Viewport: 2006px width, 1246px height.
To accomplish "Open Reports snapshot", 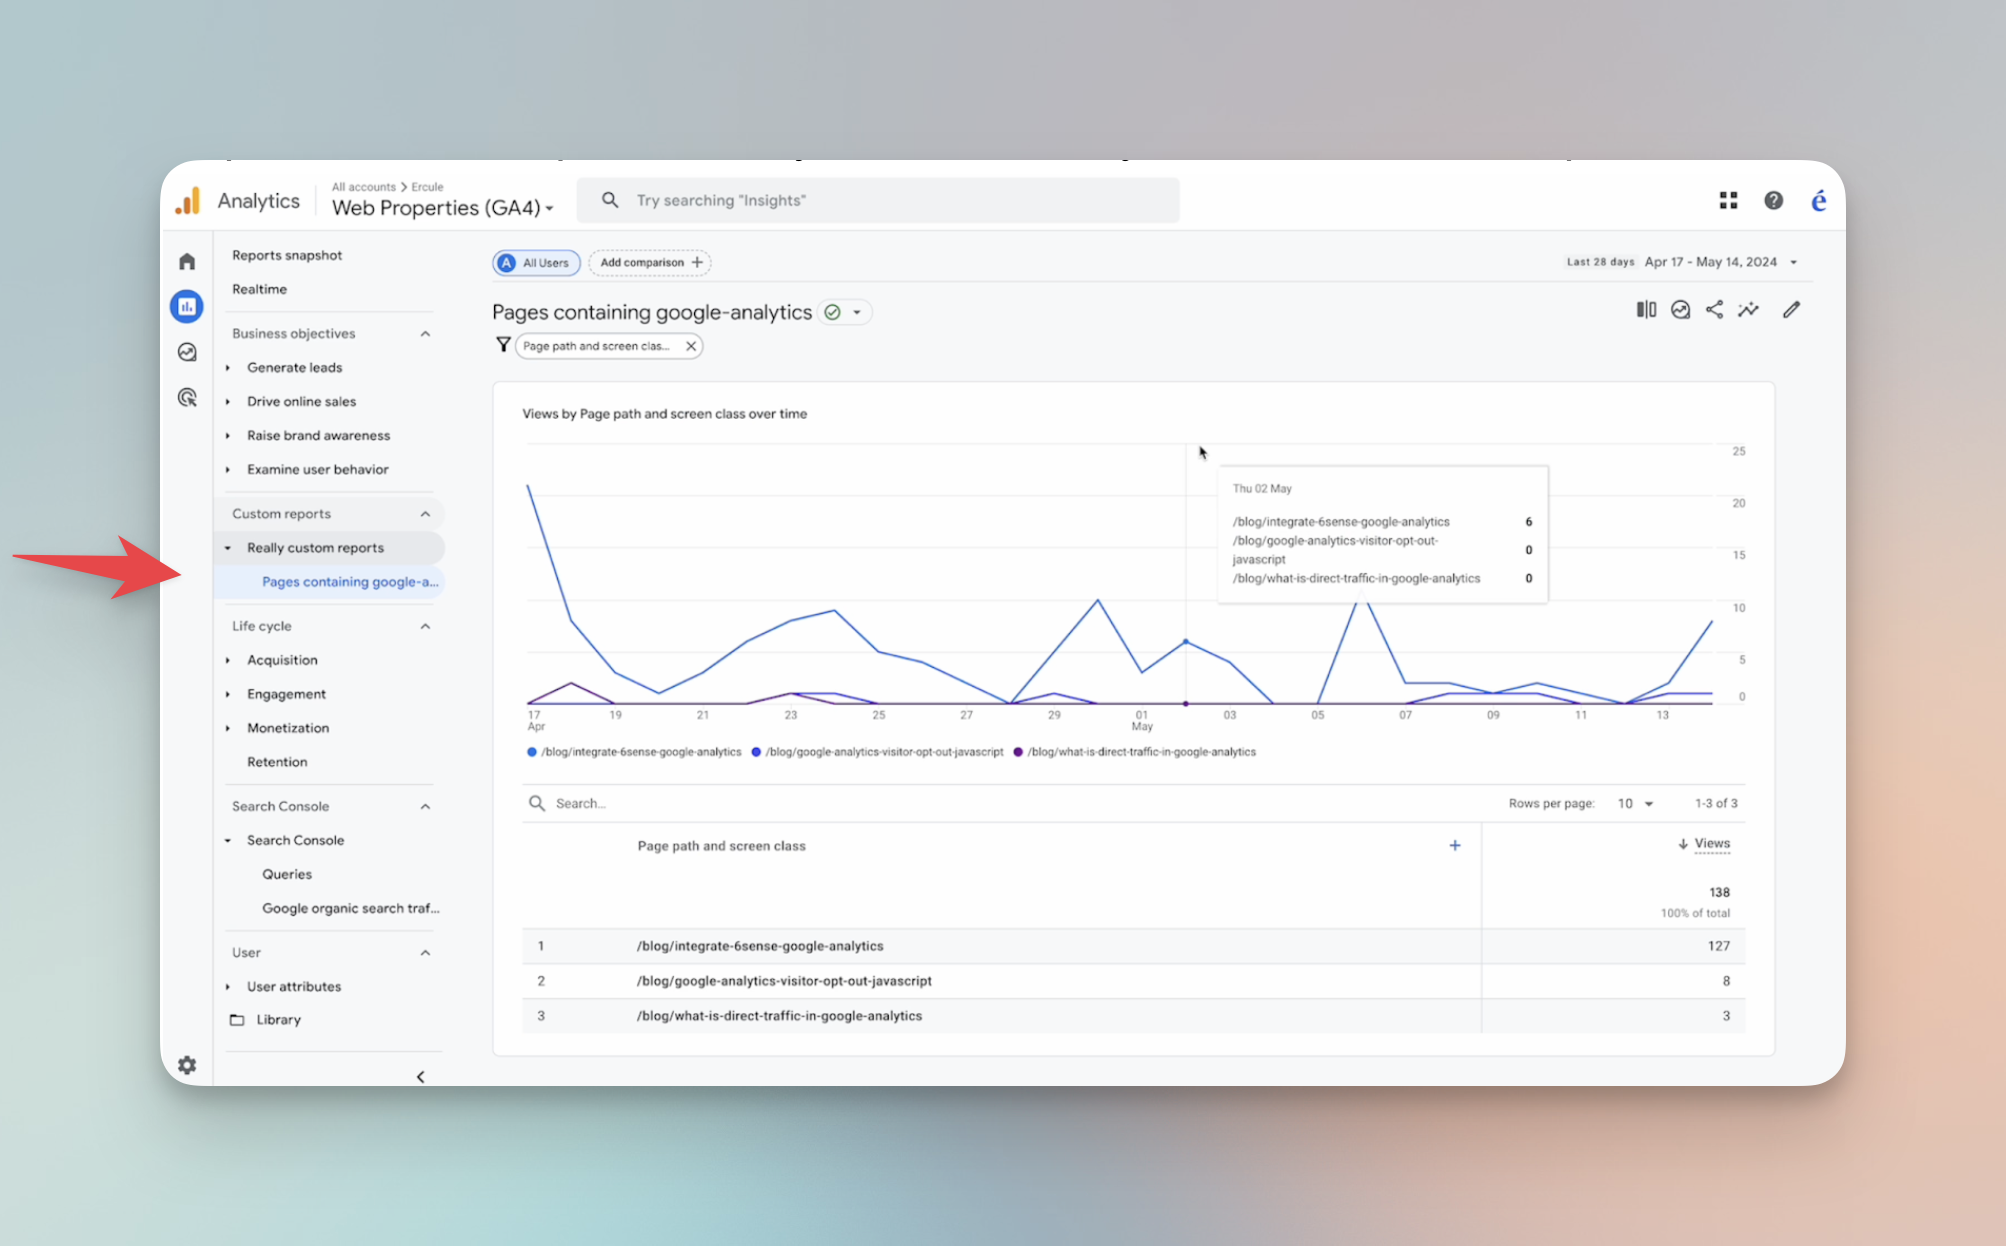I will coord(287,256).
